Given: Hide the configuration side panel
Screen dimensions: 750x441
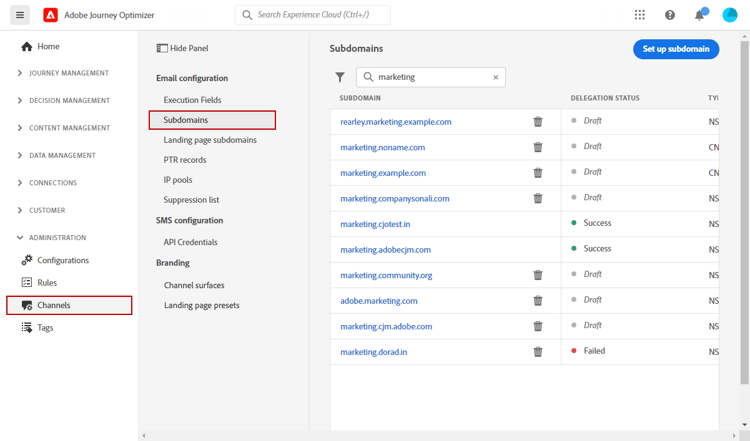Looking at the screenshot, I should [x=183, y=48].
